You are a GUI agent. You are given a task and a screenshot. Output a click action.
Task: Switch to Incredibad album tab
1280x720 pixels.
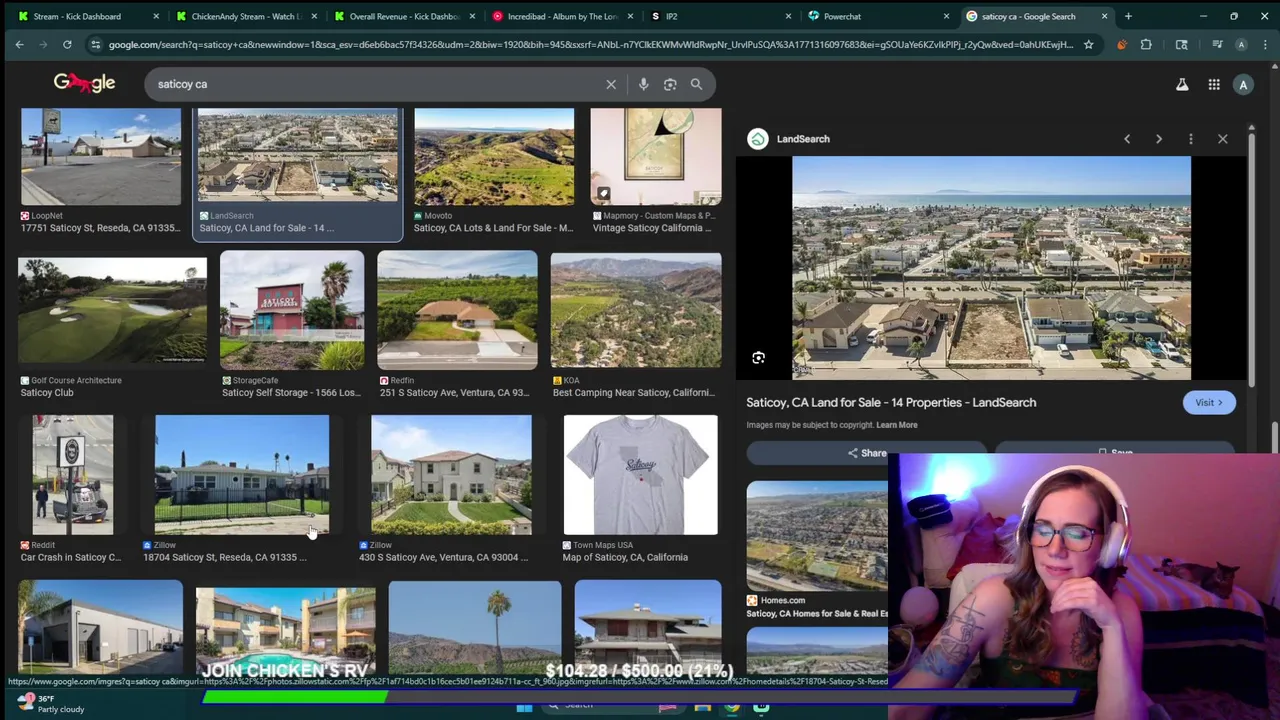(x=560, y=16)
